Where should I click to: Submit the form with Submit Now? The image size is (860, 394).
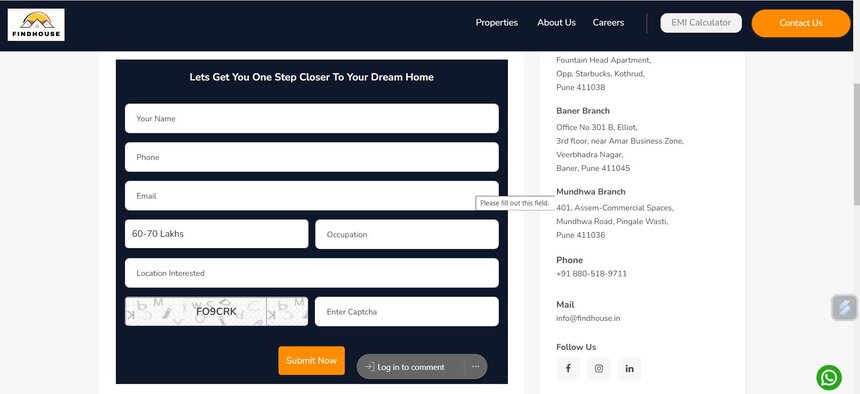312,361
